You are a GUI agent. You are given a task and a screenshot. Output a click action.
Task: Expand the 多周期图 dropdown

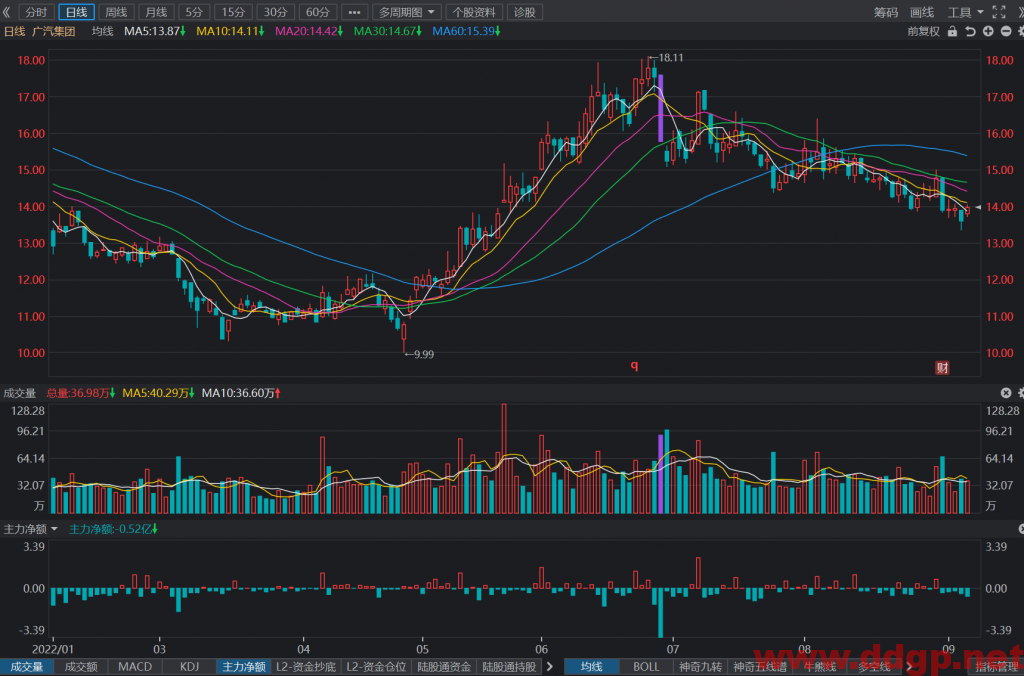tap(407, 12)
